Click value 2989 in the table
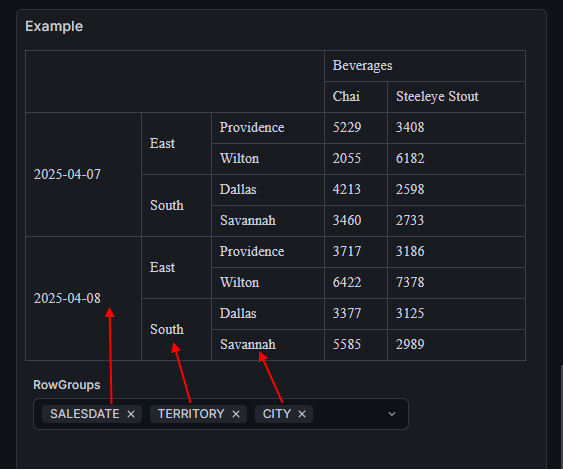This screenshot has height=470, width=563. coord(410,344)
